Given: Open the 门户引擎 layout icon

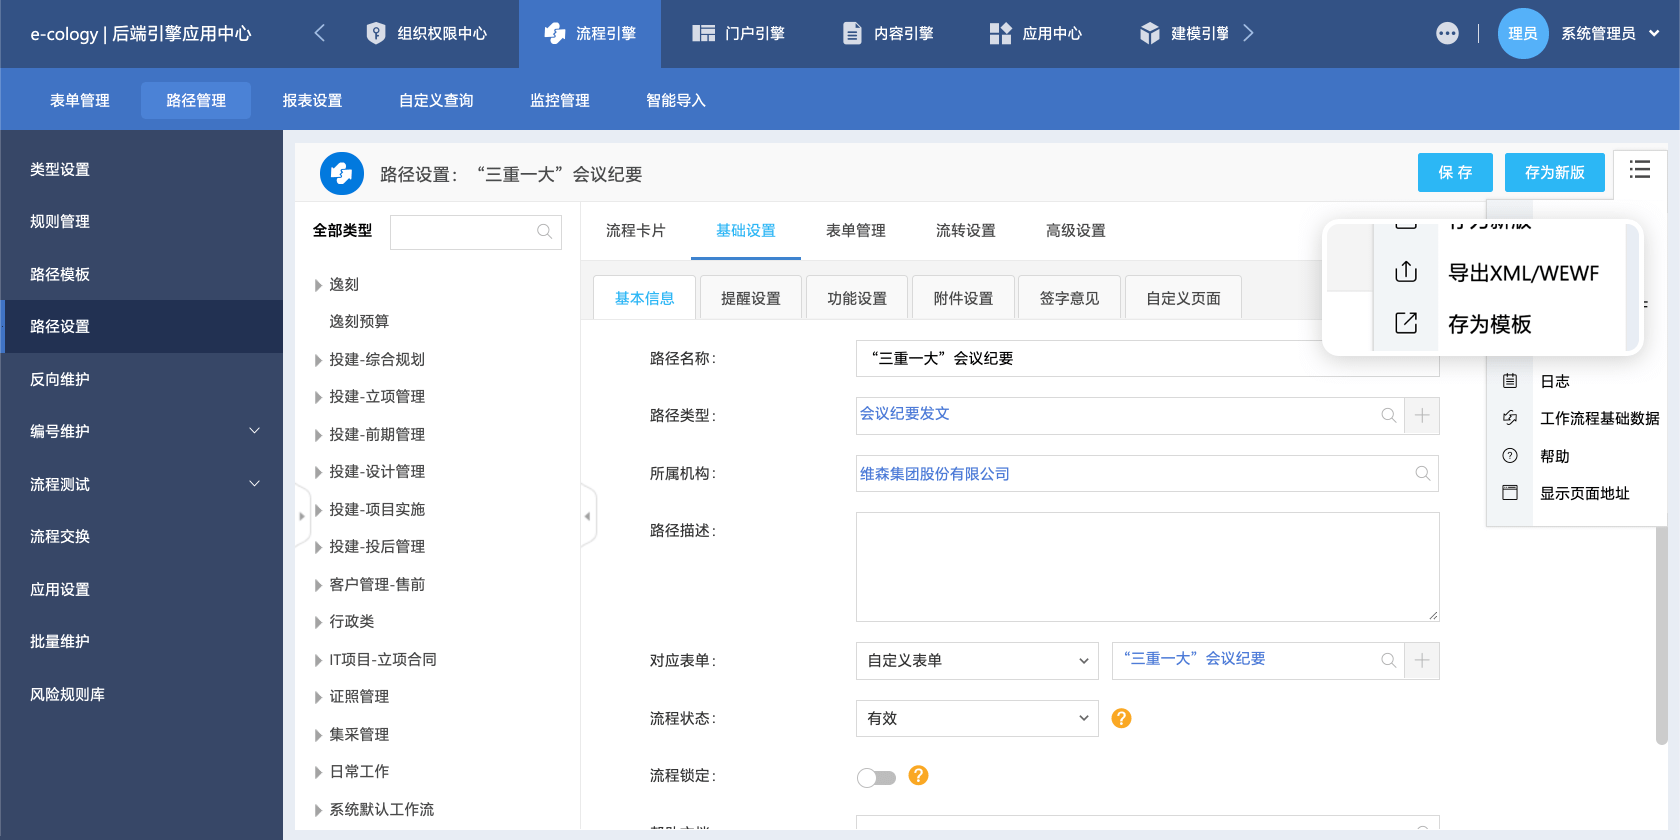Looking at the screenshot, I should tap(703, 33).
